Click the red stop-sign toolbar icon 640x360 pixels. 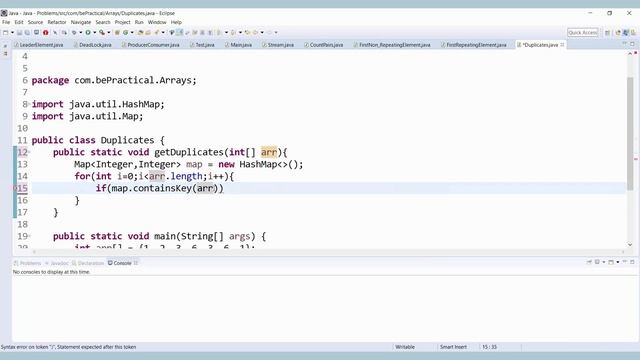click(x=46, y=32)
